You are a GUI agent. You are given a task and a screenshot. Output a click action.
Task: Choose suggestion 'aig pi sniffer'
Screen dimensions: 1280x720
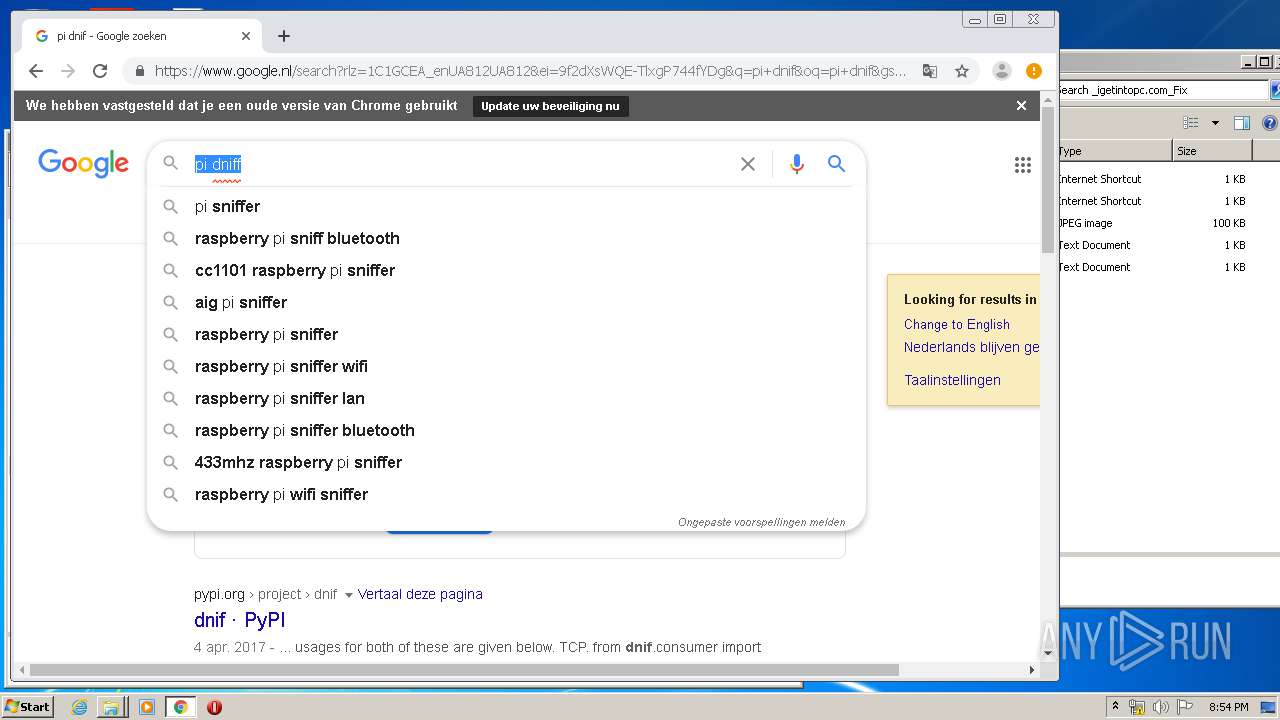pos(506,302)
